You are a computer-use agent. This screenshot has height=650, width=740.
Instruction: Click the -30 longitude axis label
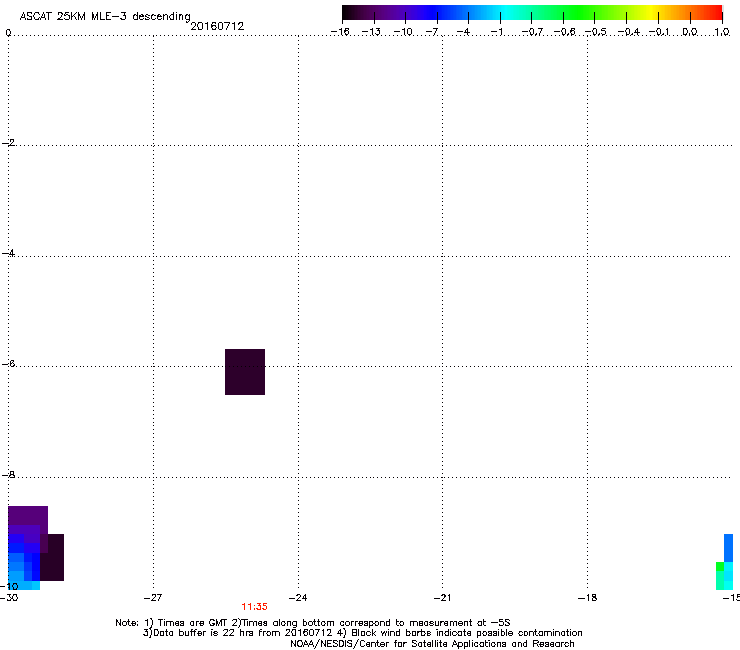(x=9, y=598)
